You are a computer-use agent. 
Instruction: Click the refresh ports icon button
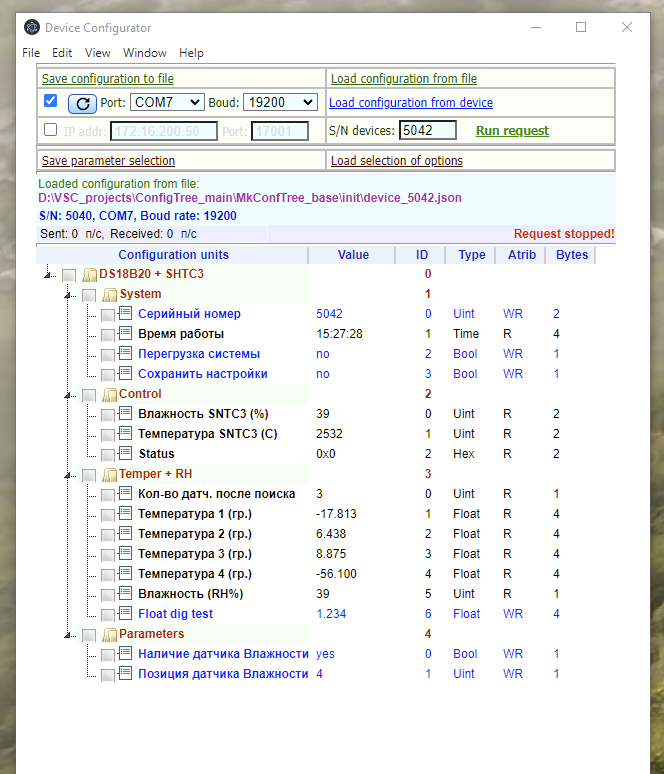pos(82,103)
